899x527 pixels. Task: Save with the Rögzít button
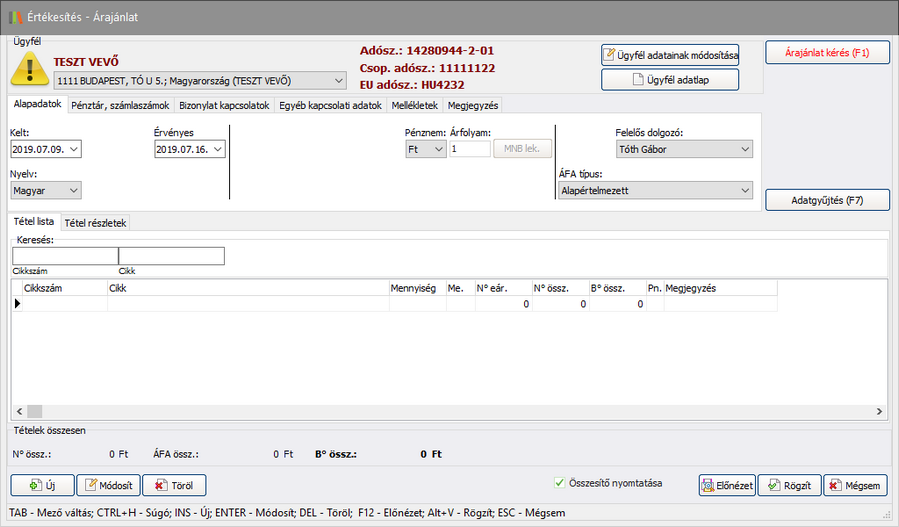[x=789, y=486]
